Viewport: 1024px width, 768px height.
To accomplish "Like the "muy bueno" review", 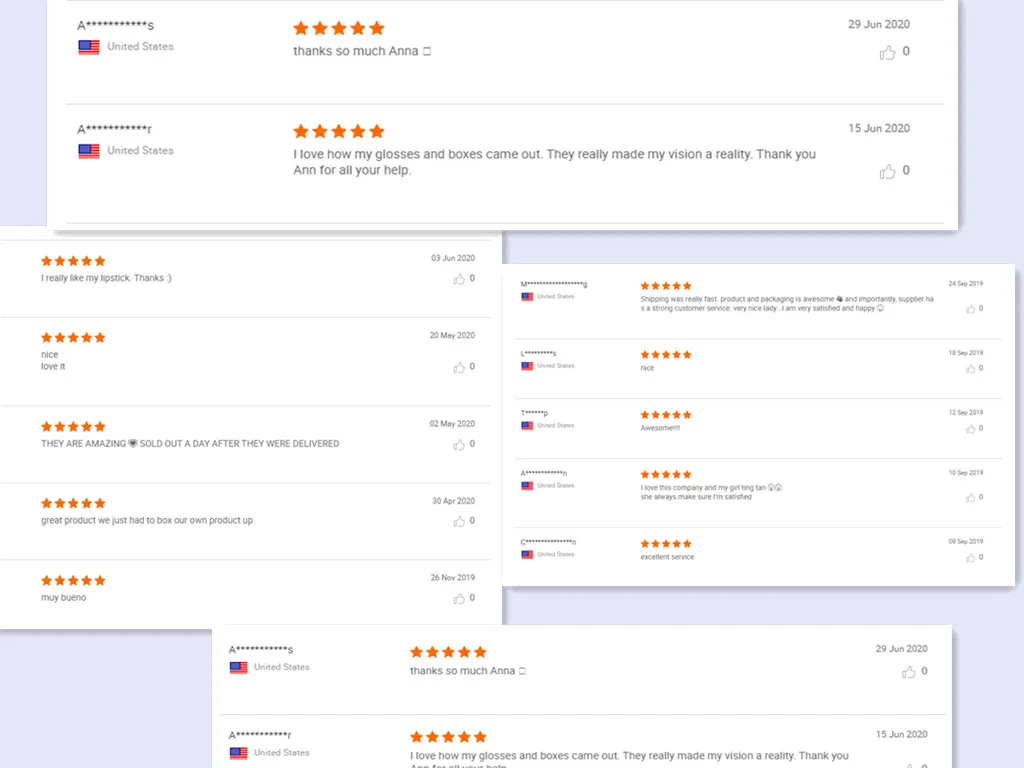I will [459, 598].
